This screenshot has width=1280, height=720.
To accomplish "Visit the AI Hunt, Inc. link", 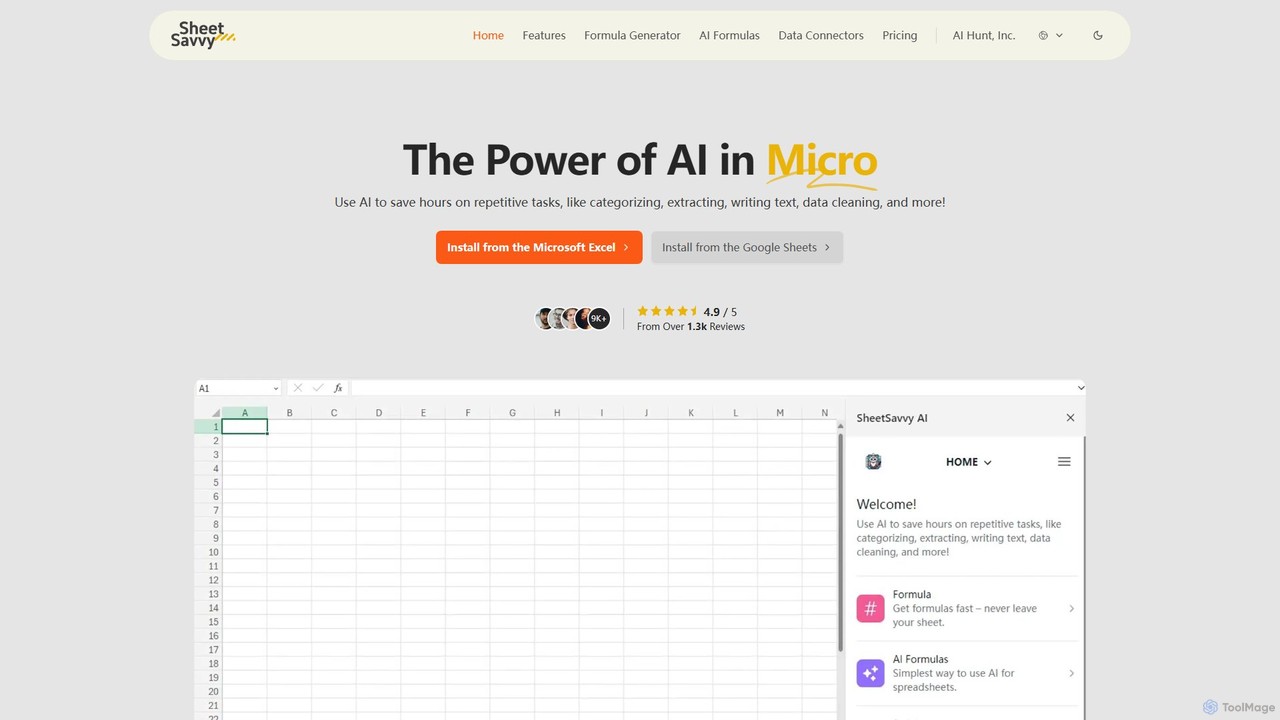I will [x=984, y=35].
